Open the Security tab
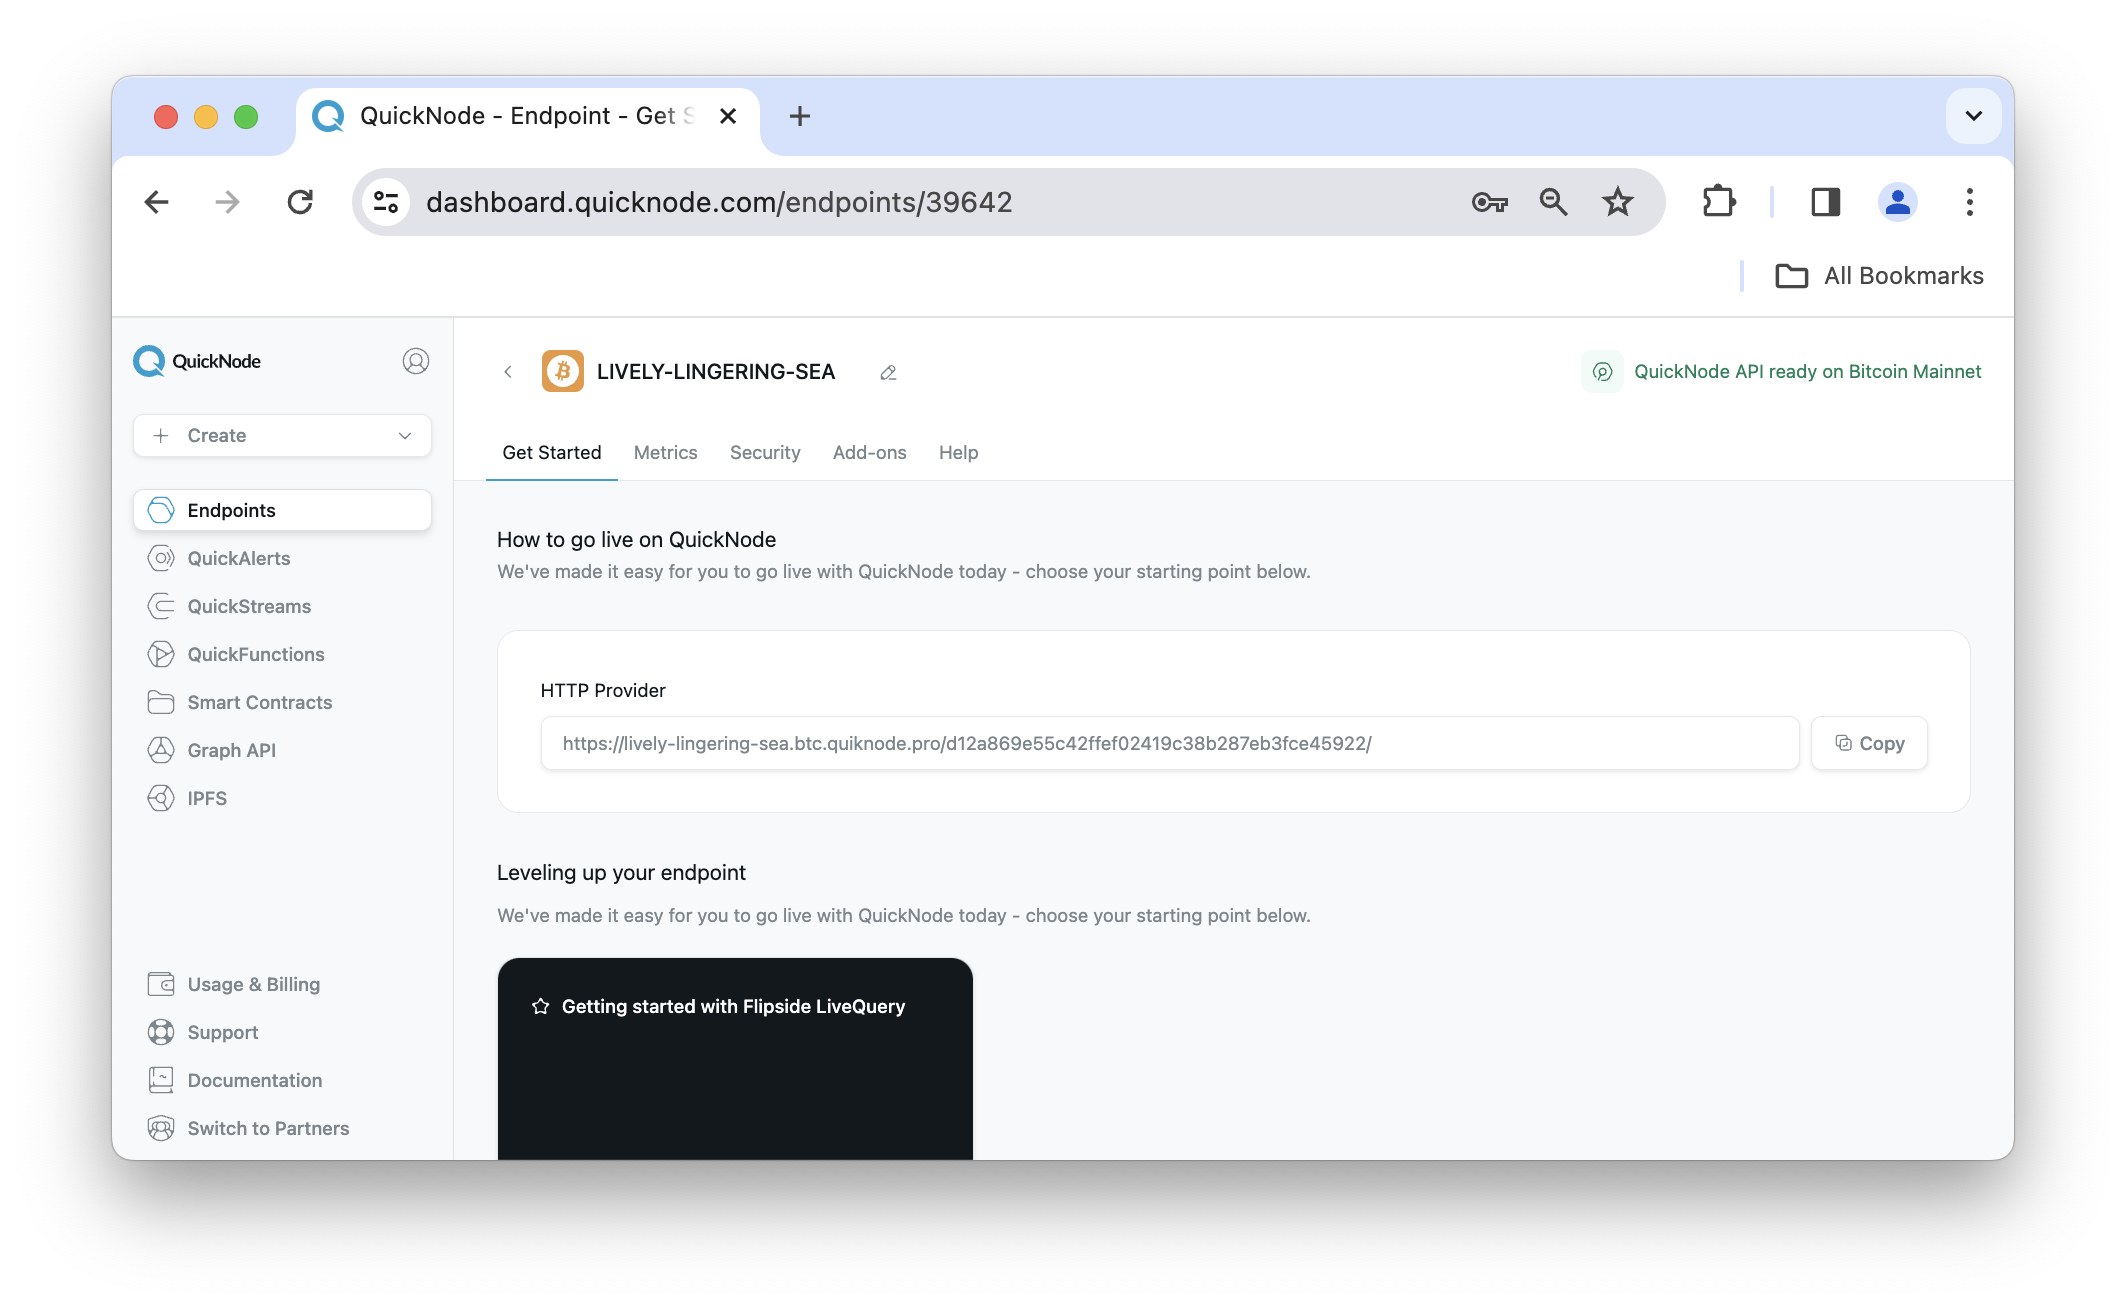The height and width of the screenshot is (1308, 2126). coord(764,451)
